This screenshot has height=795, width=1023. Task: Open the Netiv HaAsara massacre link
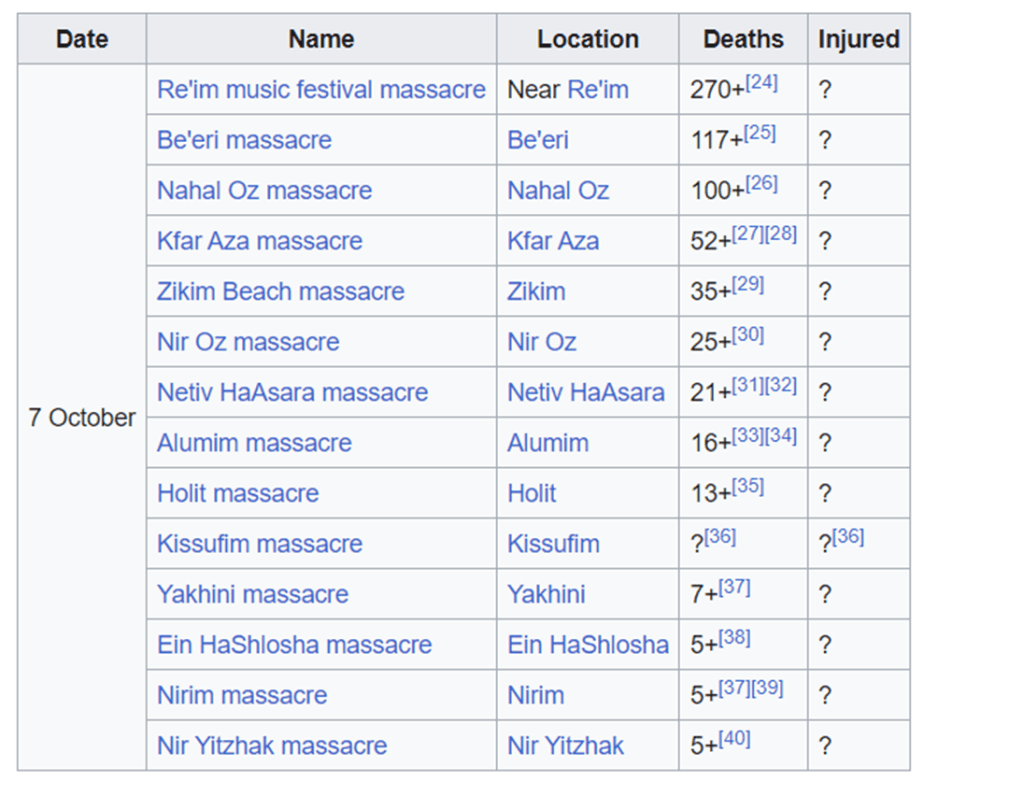click(x=292, y=393)
